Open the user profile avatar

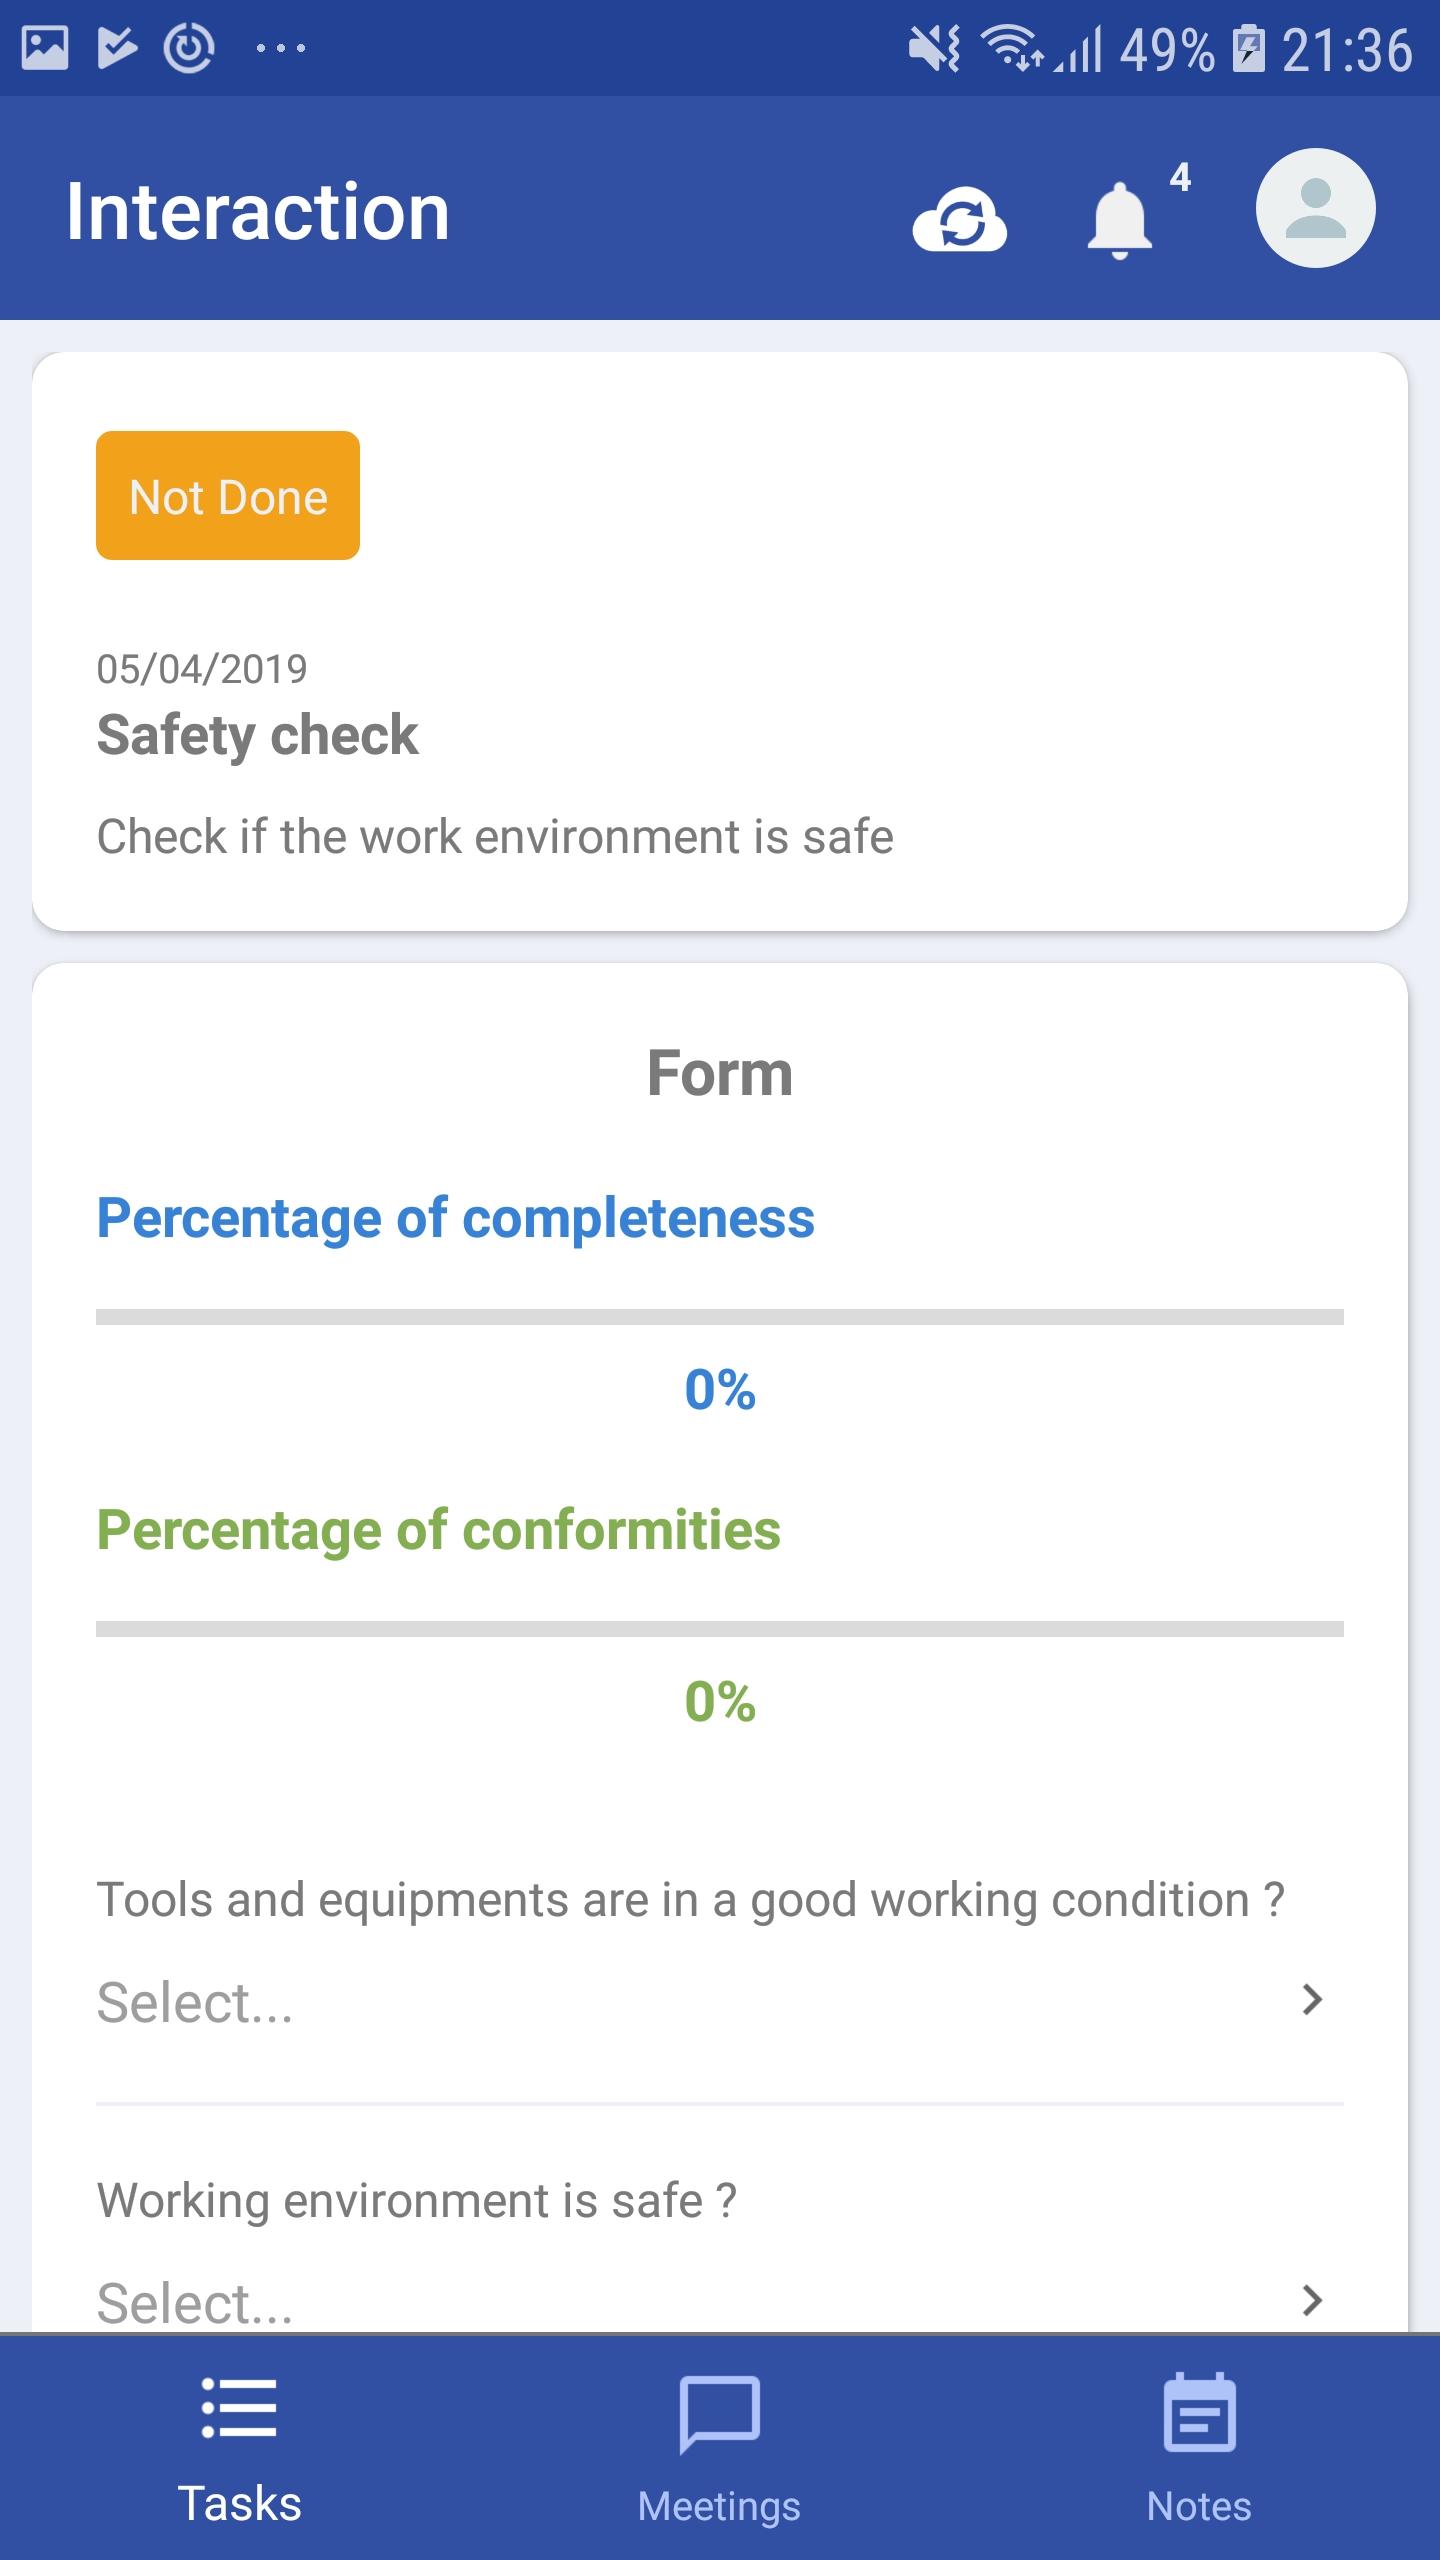coord(1315,208)
